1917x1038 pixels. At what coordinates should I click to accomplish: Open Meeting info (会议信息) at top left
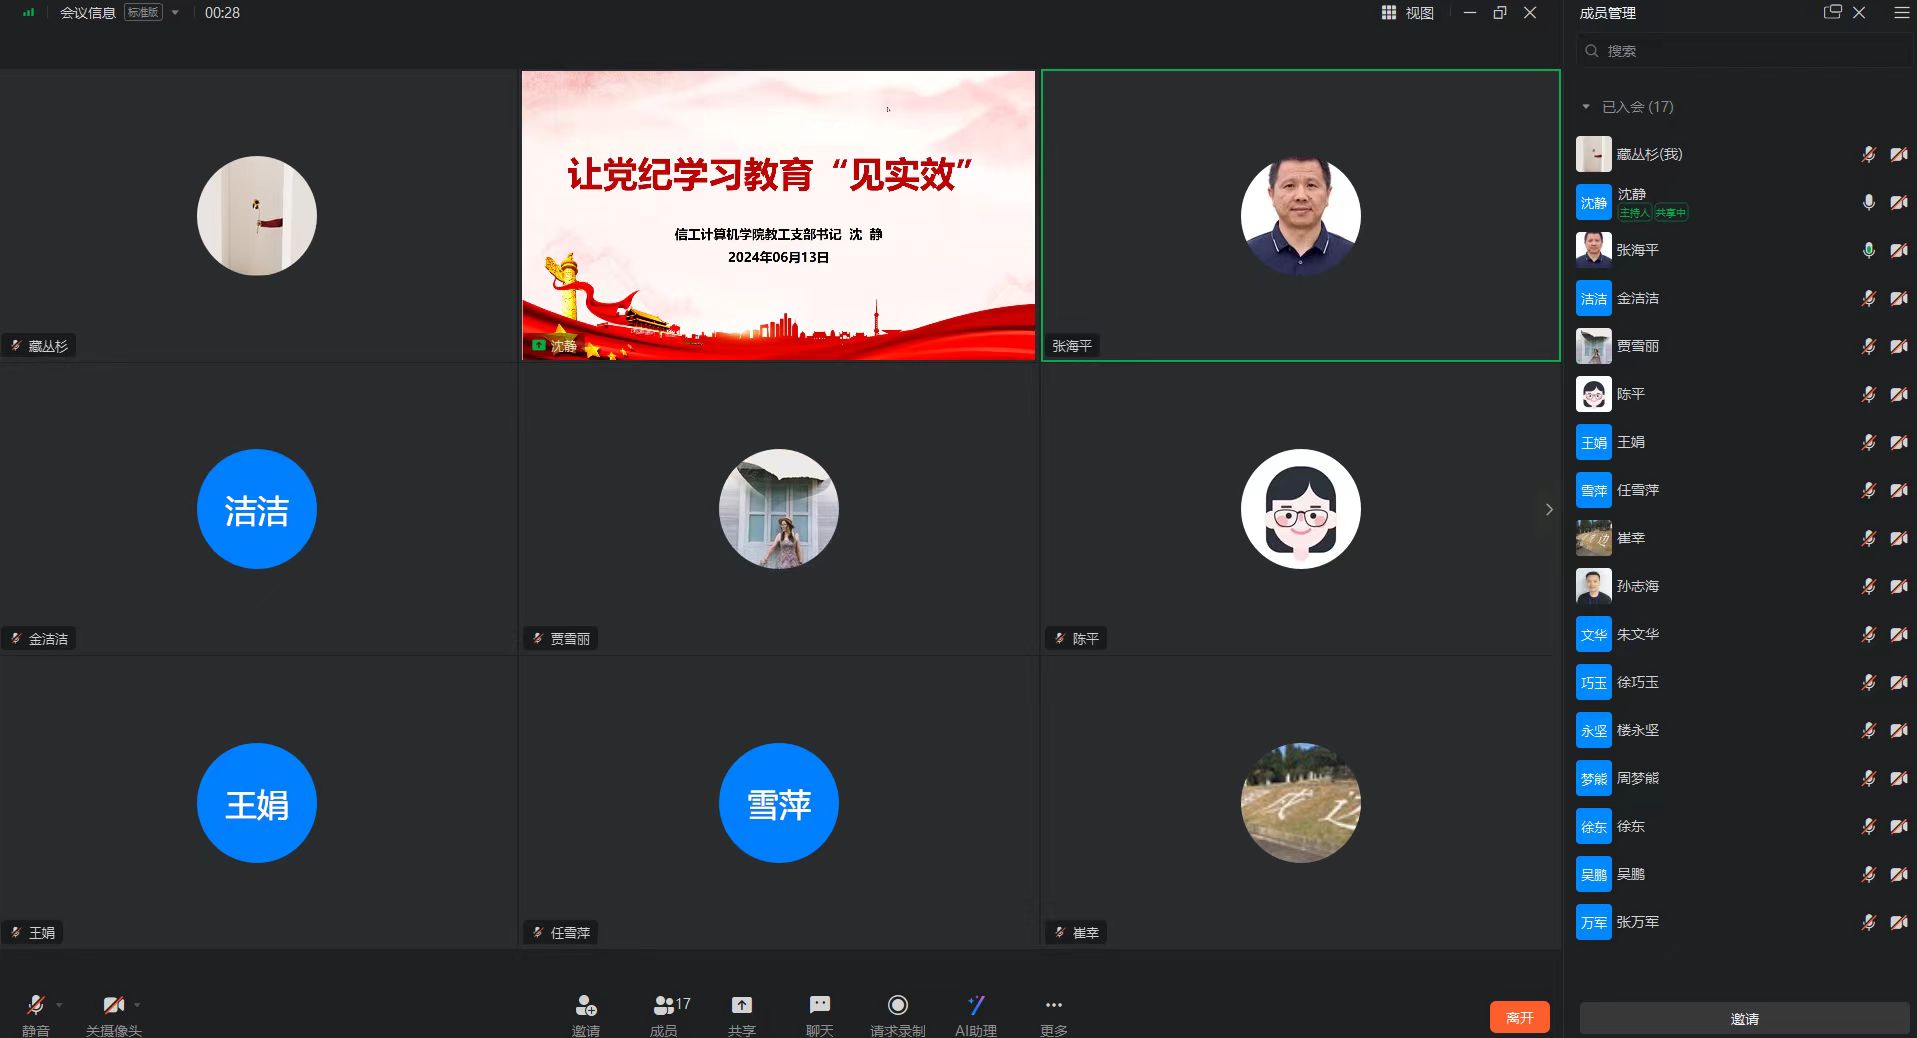point(88,13)
